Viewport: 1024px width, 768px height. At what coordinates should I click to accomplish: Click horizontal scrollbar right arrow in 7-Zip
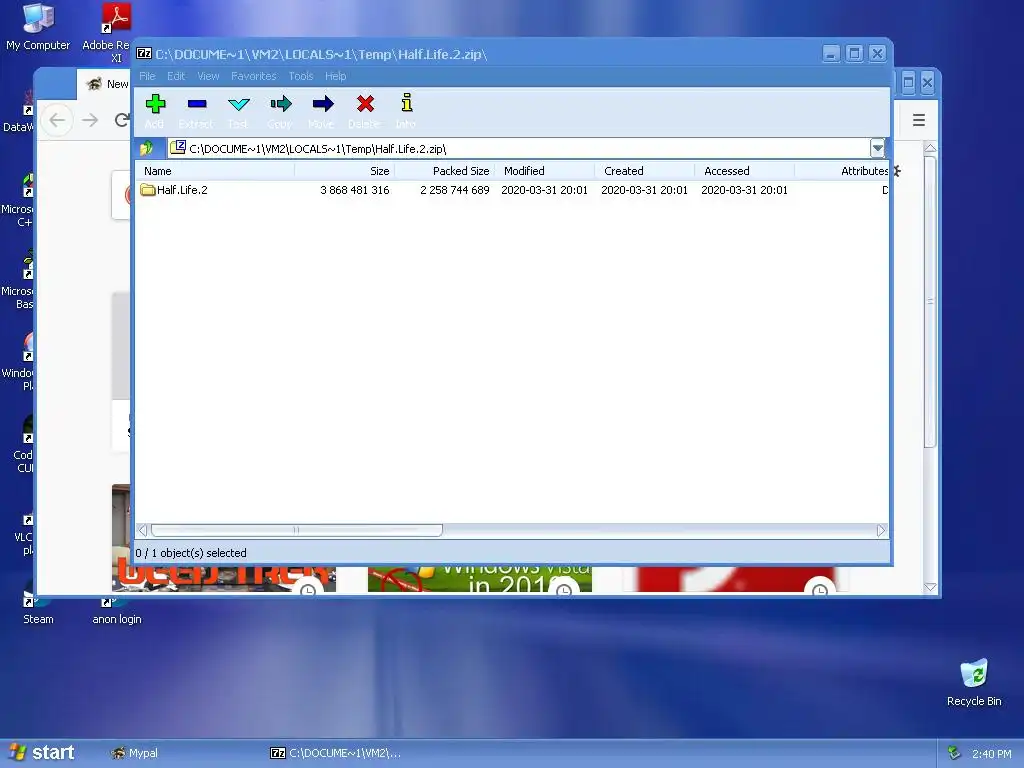881,530
